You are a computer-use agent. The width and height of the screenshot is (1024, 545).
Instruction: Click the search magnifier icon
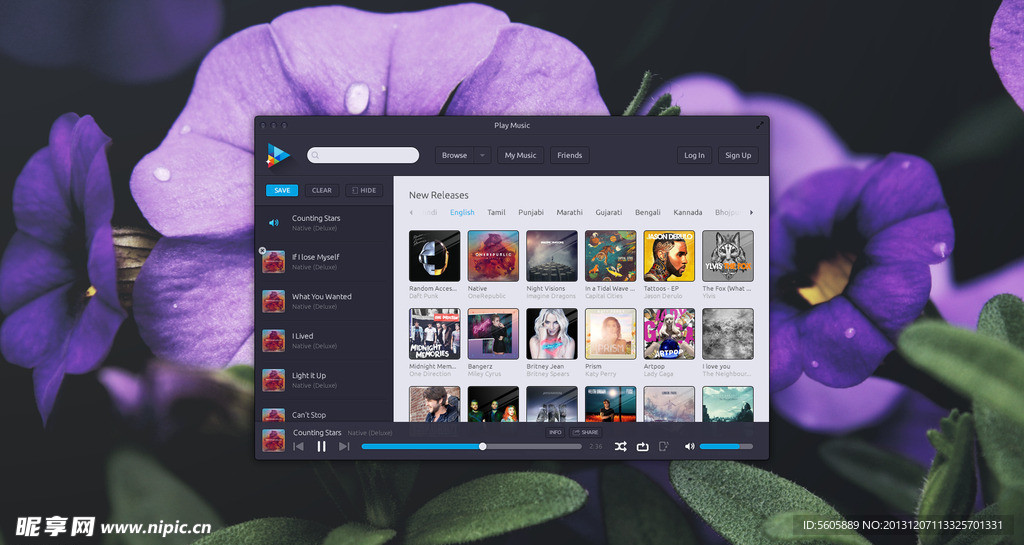pyautogui.click(x=315, y=155)
